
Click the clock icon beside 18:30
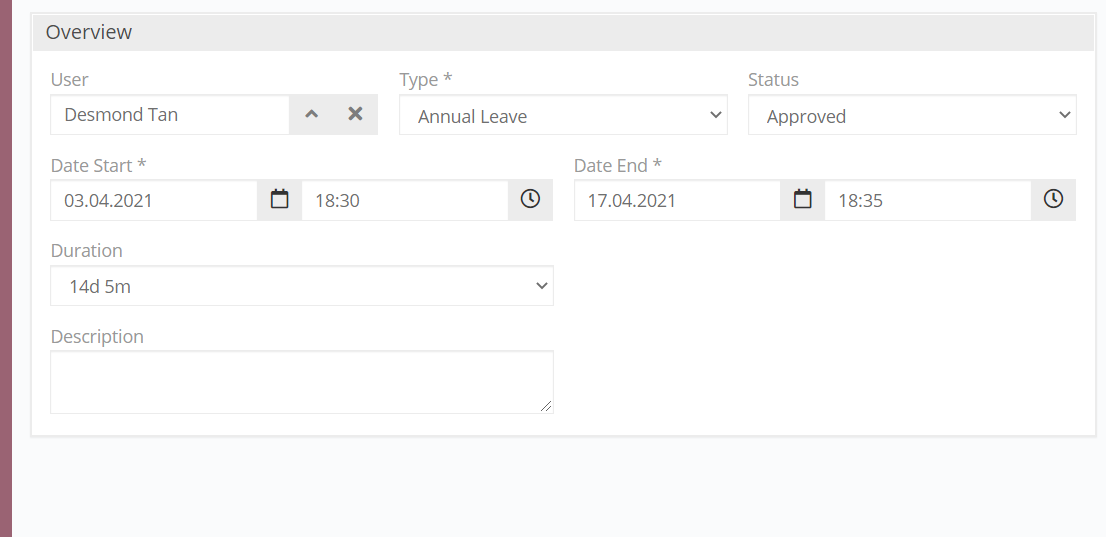coord(530,200)
